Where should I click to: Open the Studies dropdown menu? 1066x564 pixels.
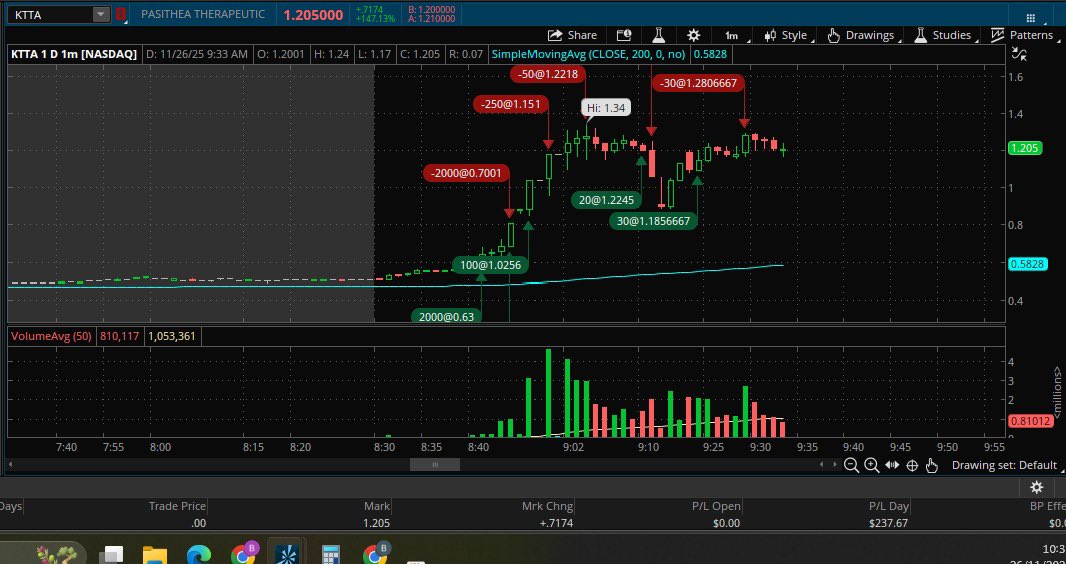pos(945,35)
